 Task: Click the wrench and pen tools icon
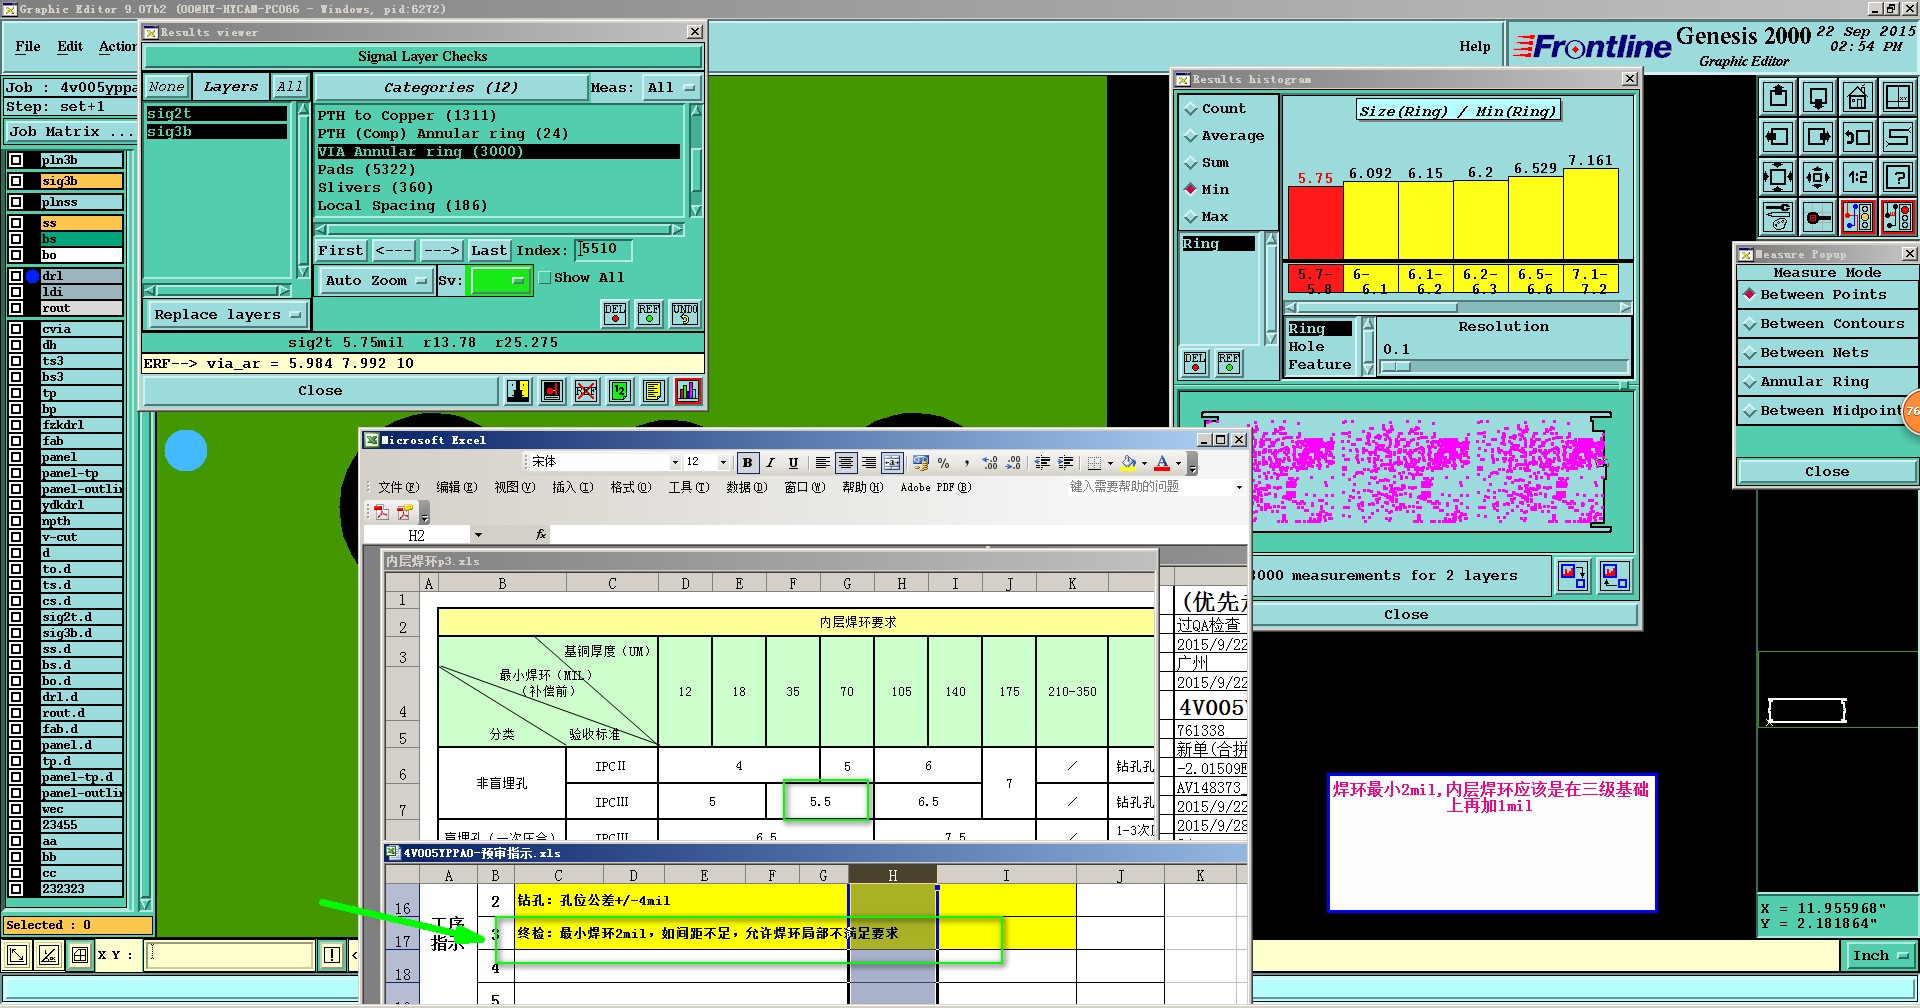point(1778,217)
